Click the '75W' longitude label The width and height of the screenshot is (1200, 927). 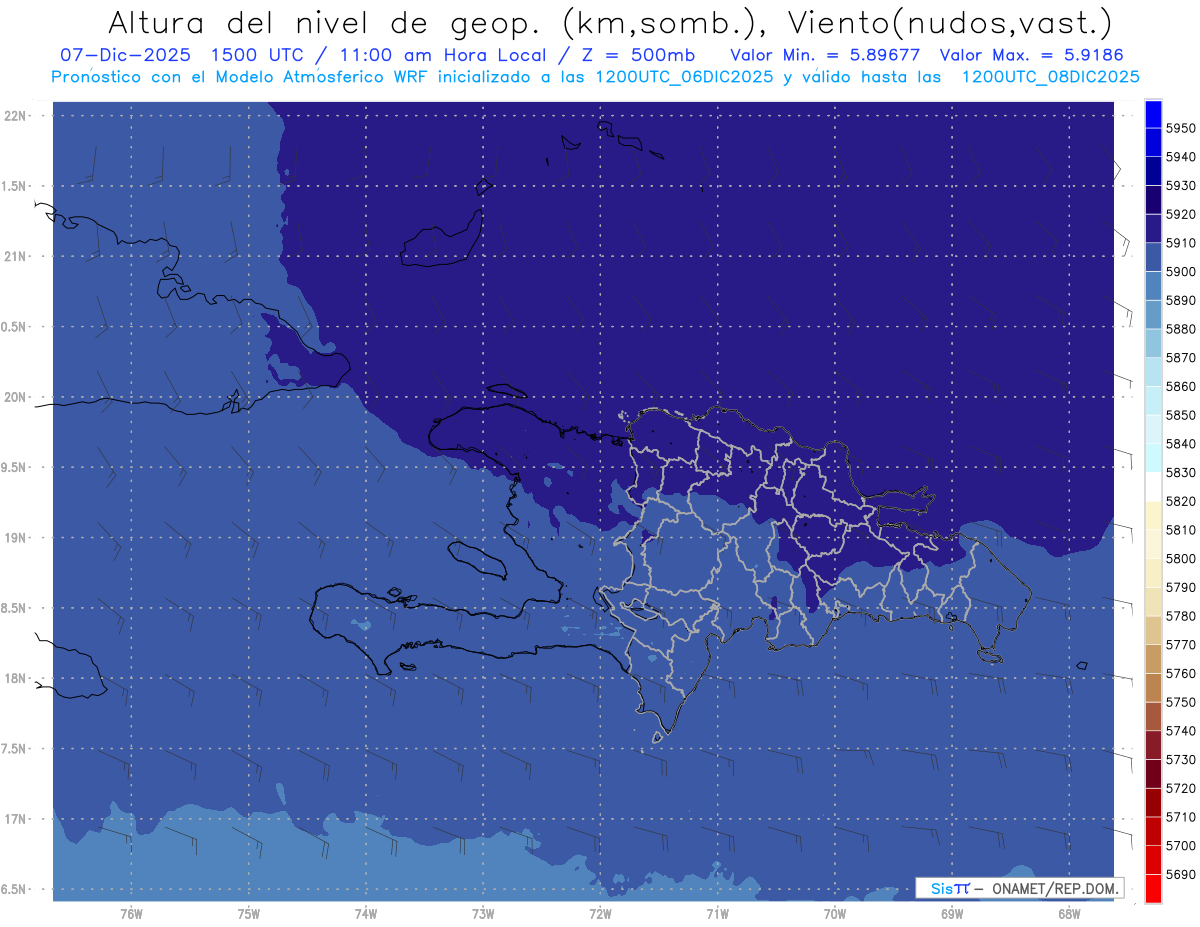(249, 914)
